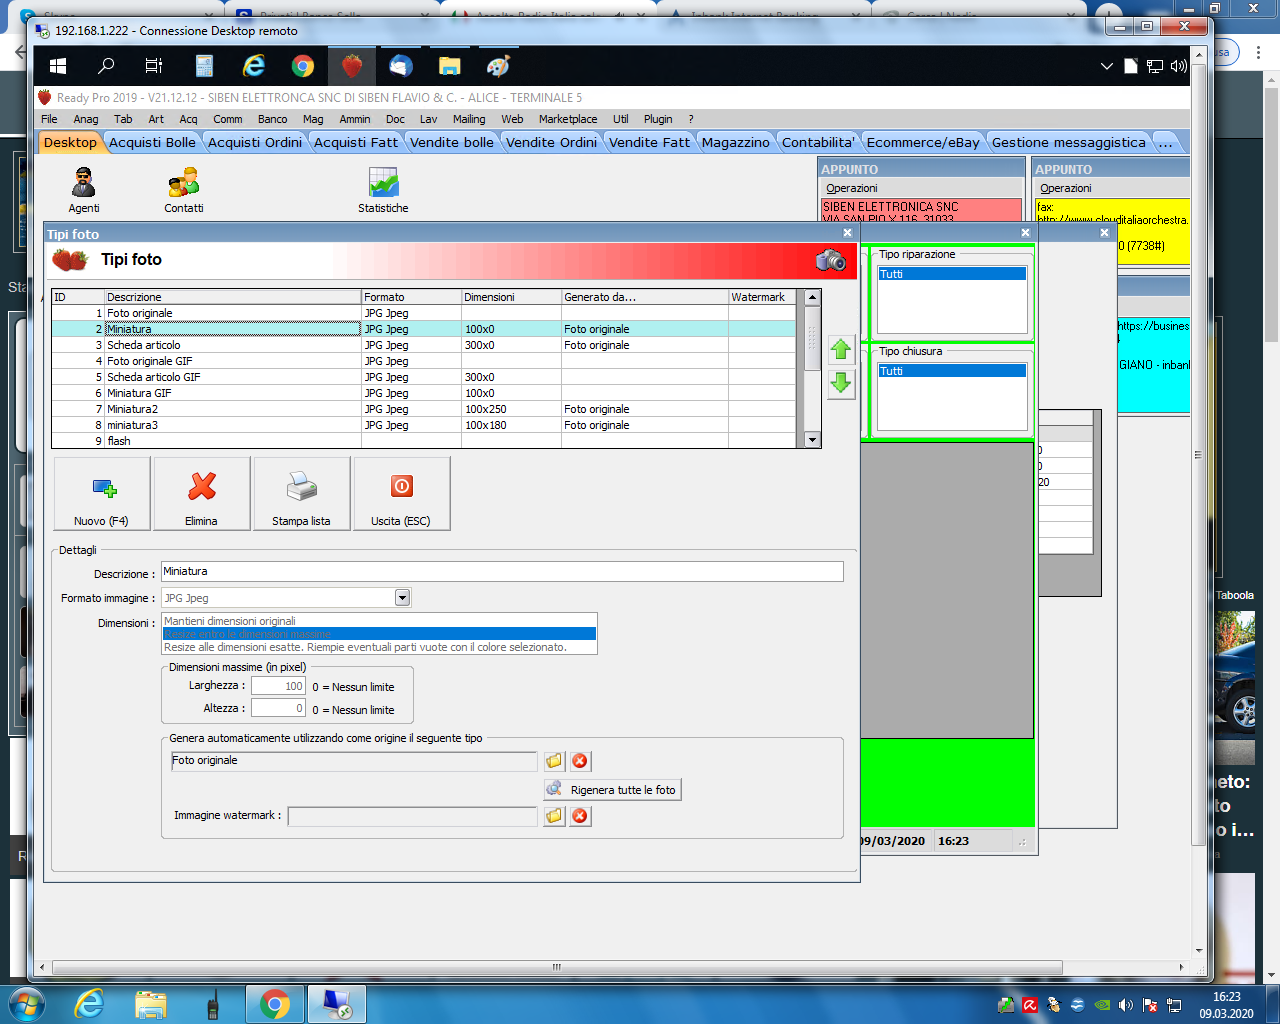Open the overflow '...' tab expander
This screenshot has height=1024, width=1280.
[x=1165, y=142]
